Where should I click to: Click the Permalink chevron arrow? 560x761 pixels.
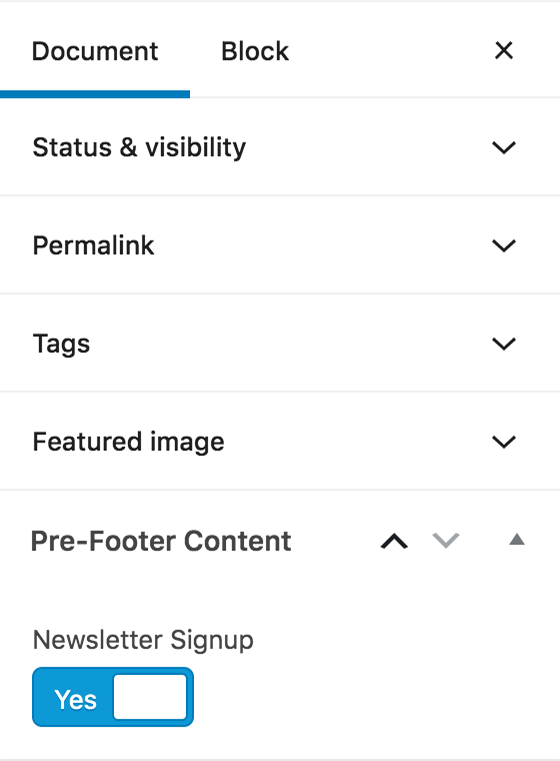[x=504, y=246]
